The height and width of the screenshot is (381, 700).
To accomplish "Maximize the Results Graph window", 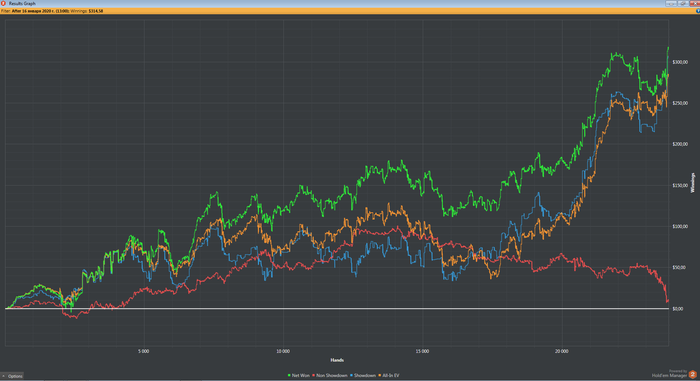I will [683, 3].
